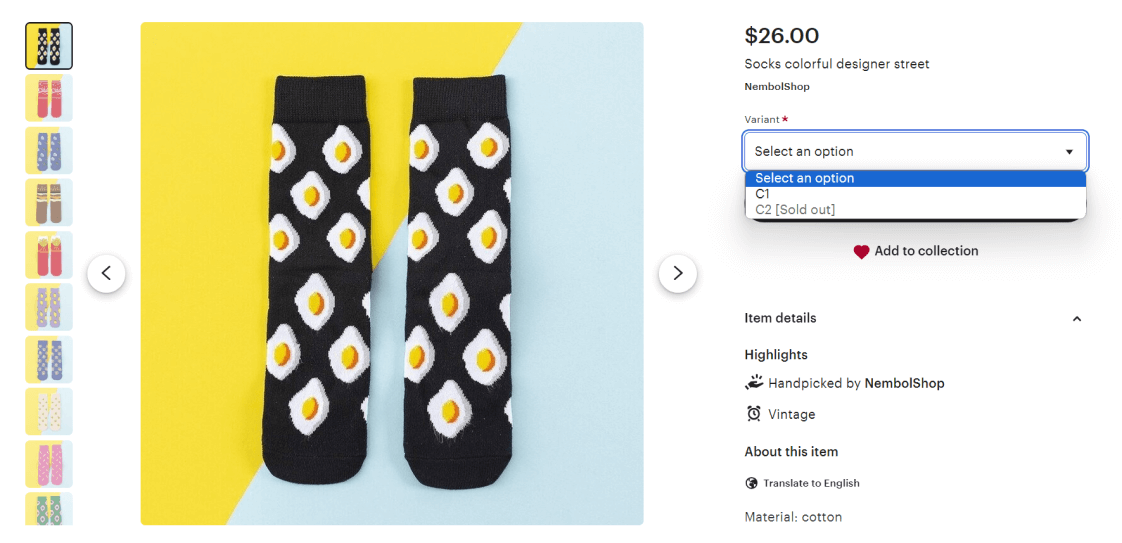
Task: Click the clock icon beside Vintage
Action: (x=754, y=414)
